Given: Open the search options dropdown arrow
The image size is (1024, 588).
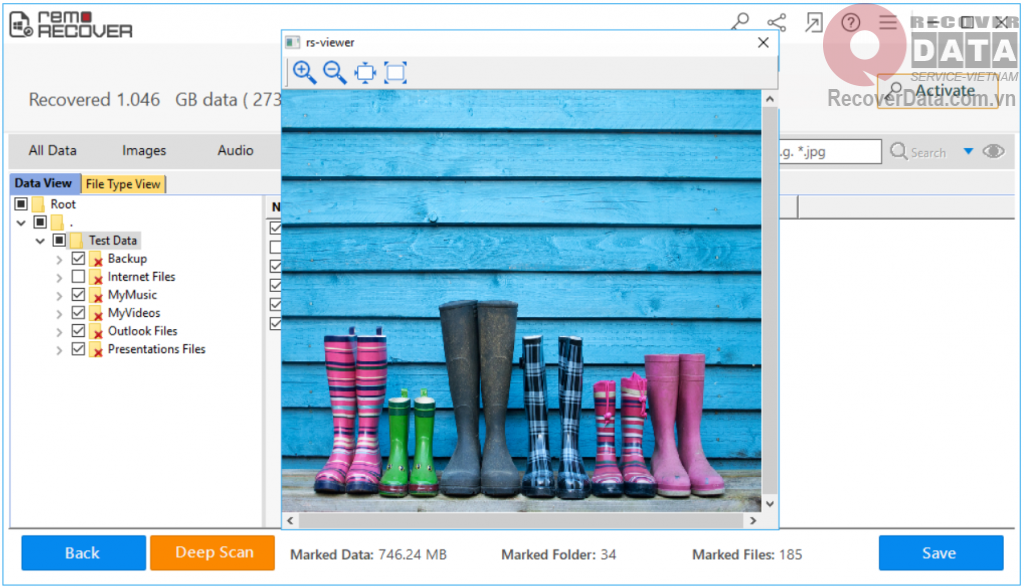Looking at the screenshot, I should pos(968,152).
